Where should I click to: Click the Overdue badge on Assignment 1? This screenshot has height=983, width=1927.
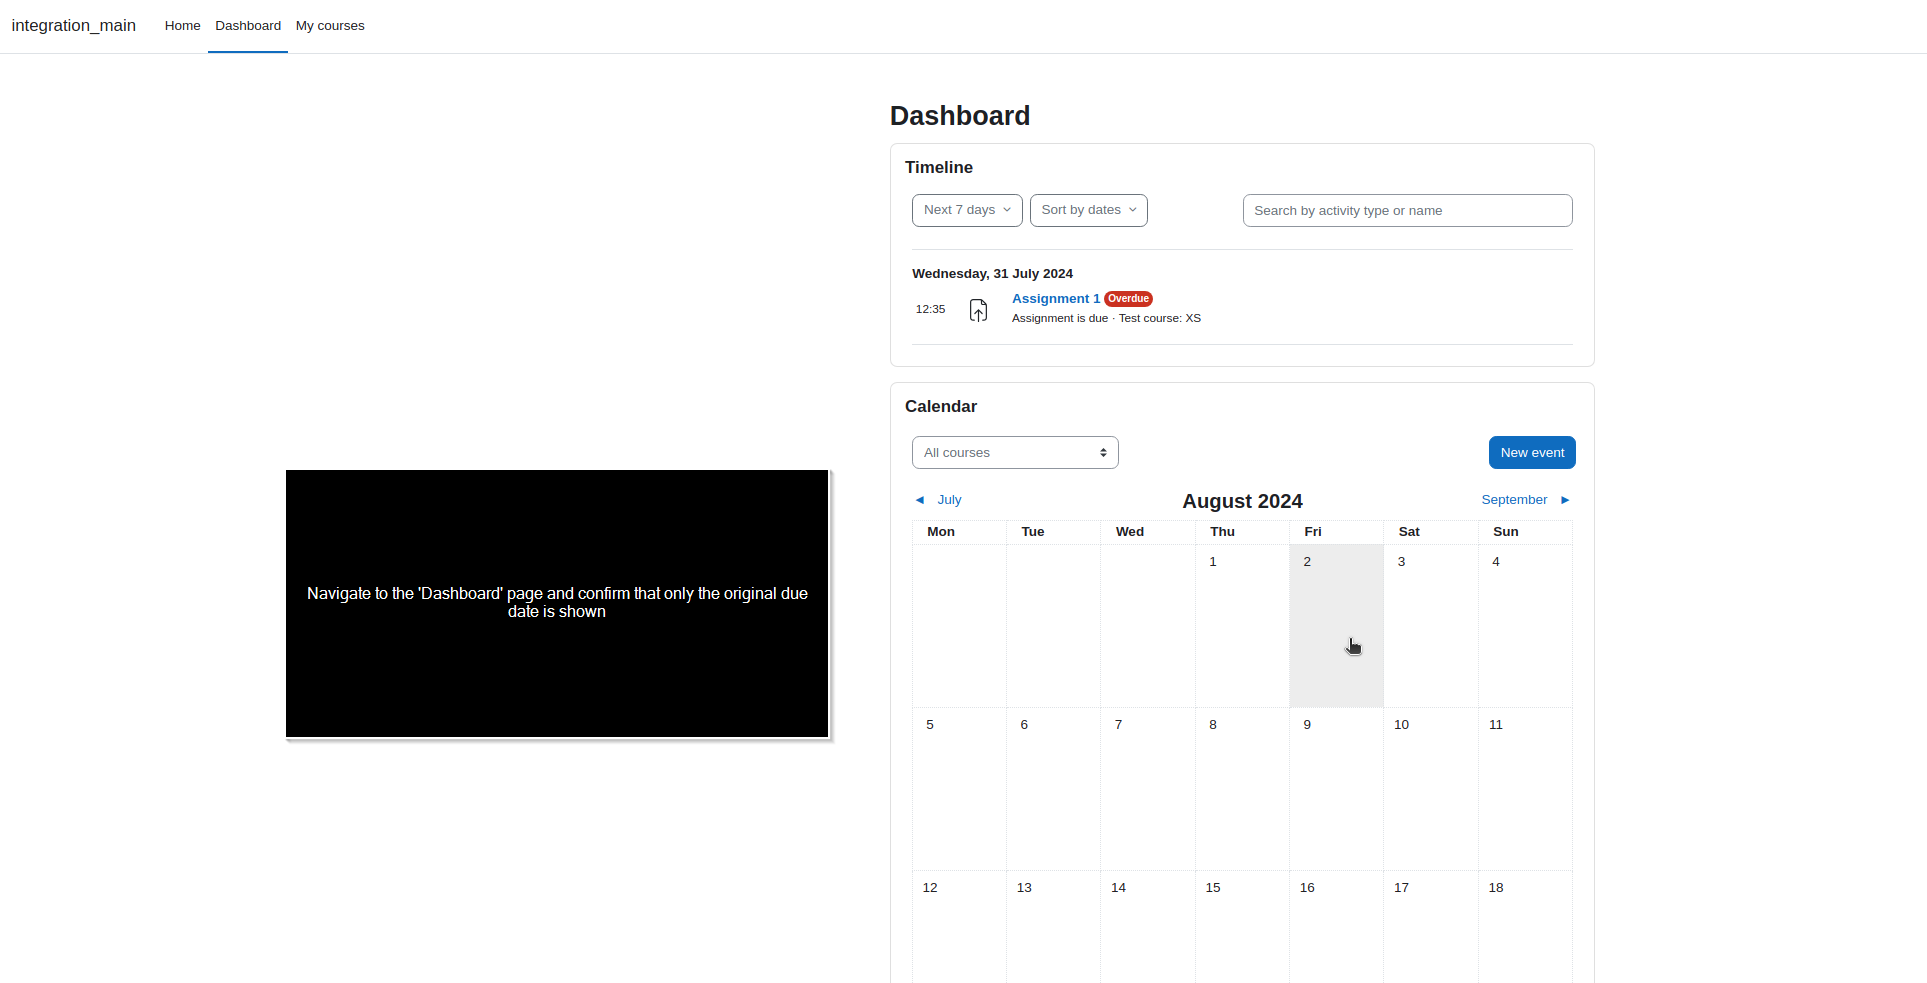pyautogui.click(x=1128, y=299)
